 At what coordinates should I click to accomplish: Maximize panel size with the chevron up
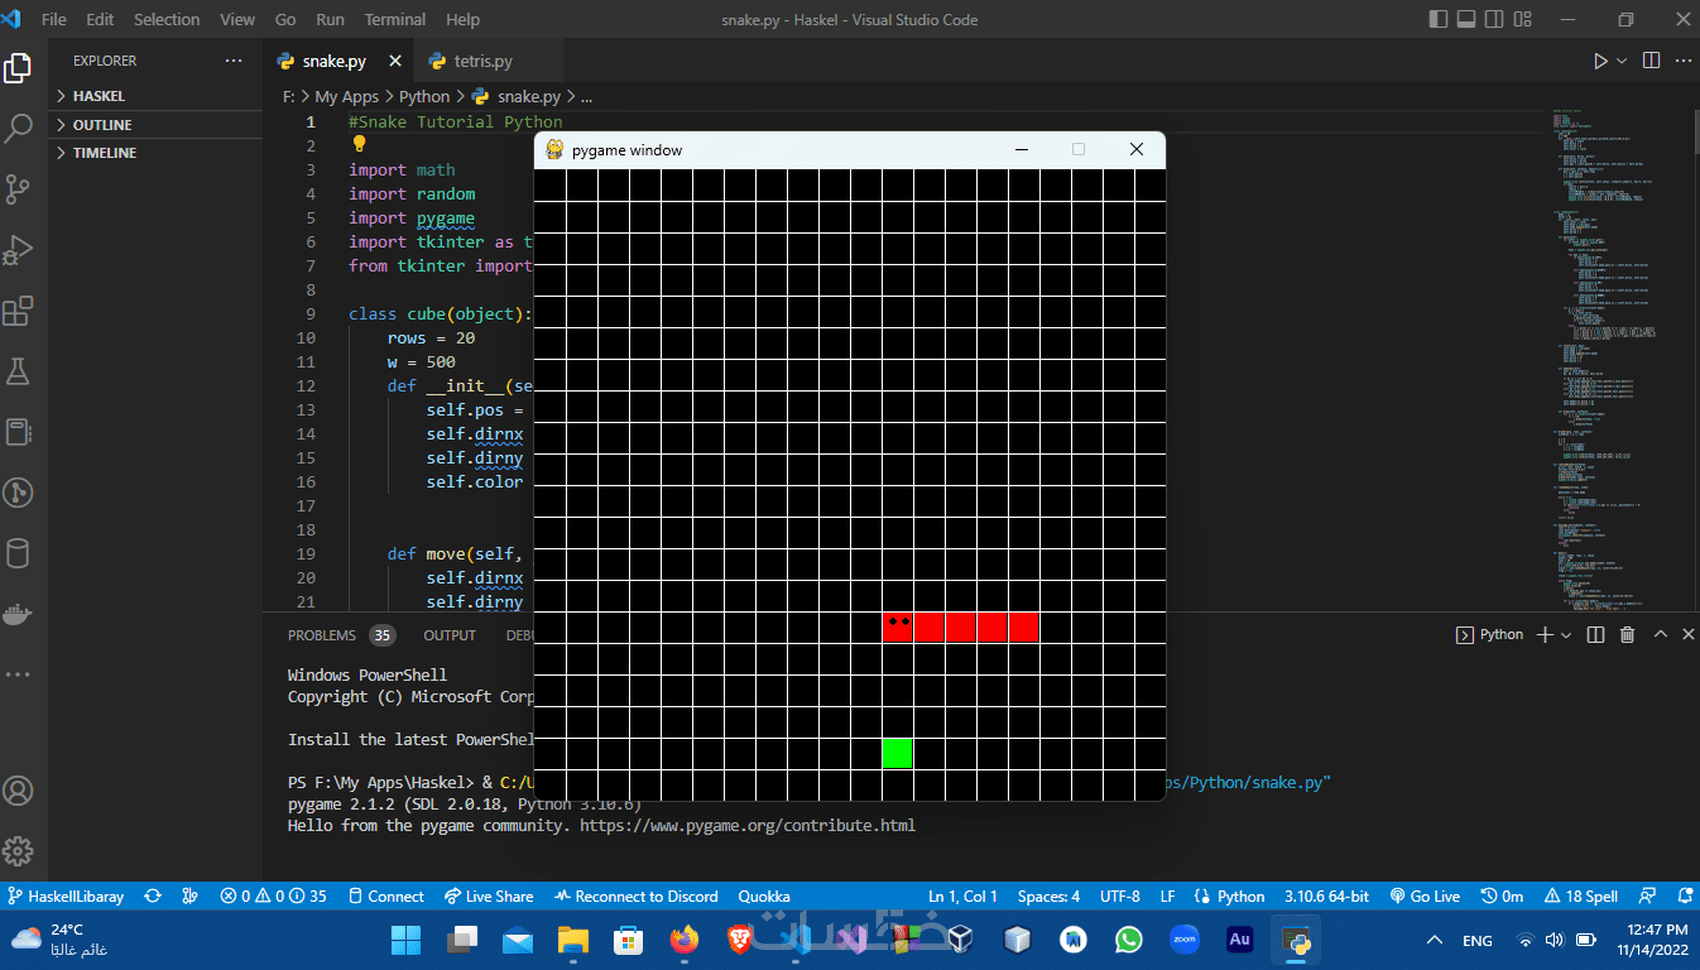(x=1661, y=635)
